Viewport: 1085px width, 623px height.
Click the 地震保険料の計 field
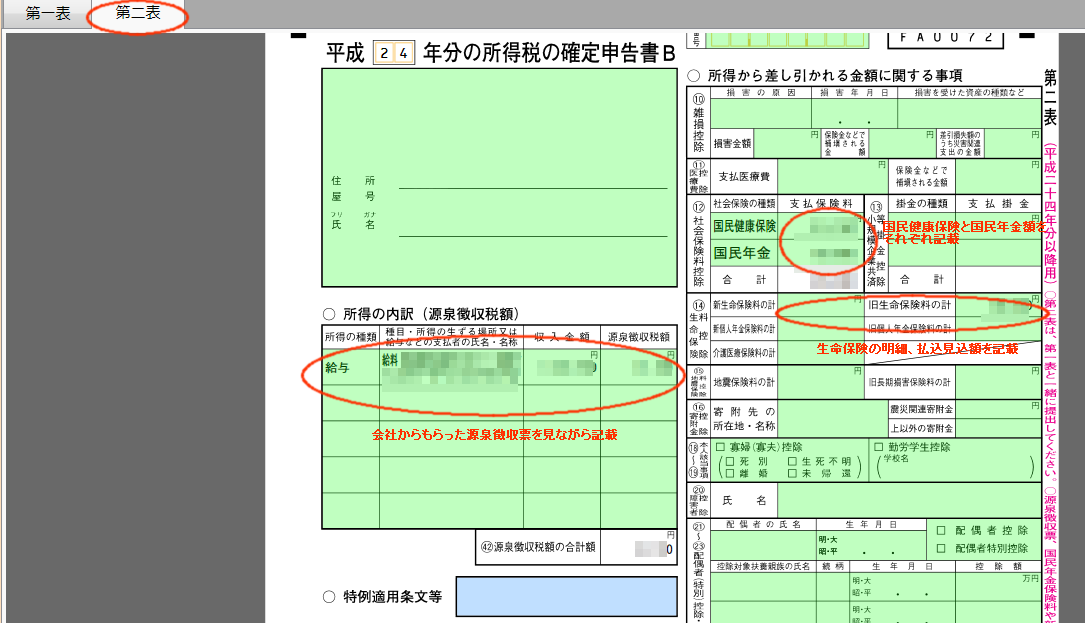821,382
